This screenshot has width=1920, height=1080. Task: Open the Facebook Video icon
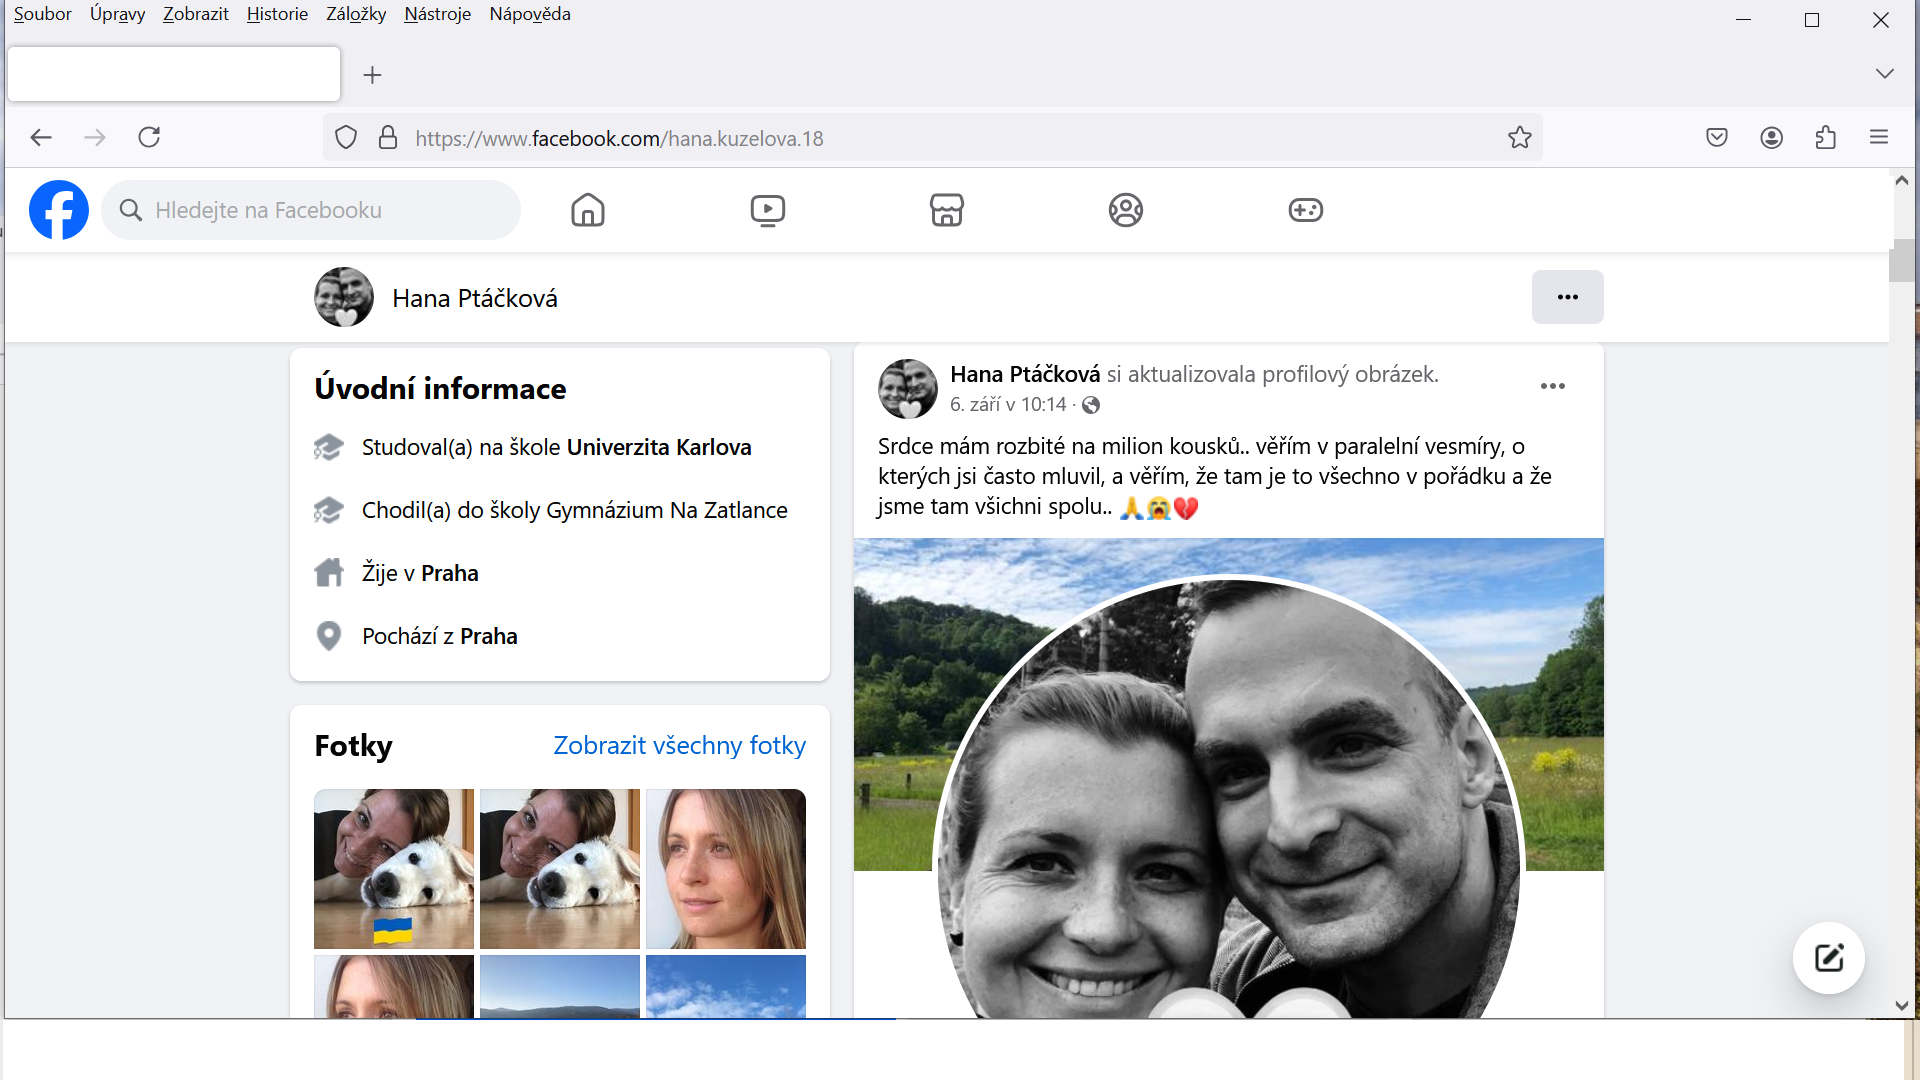(767, 210)
